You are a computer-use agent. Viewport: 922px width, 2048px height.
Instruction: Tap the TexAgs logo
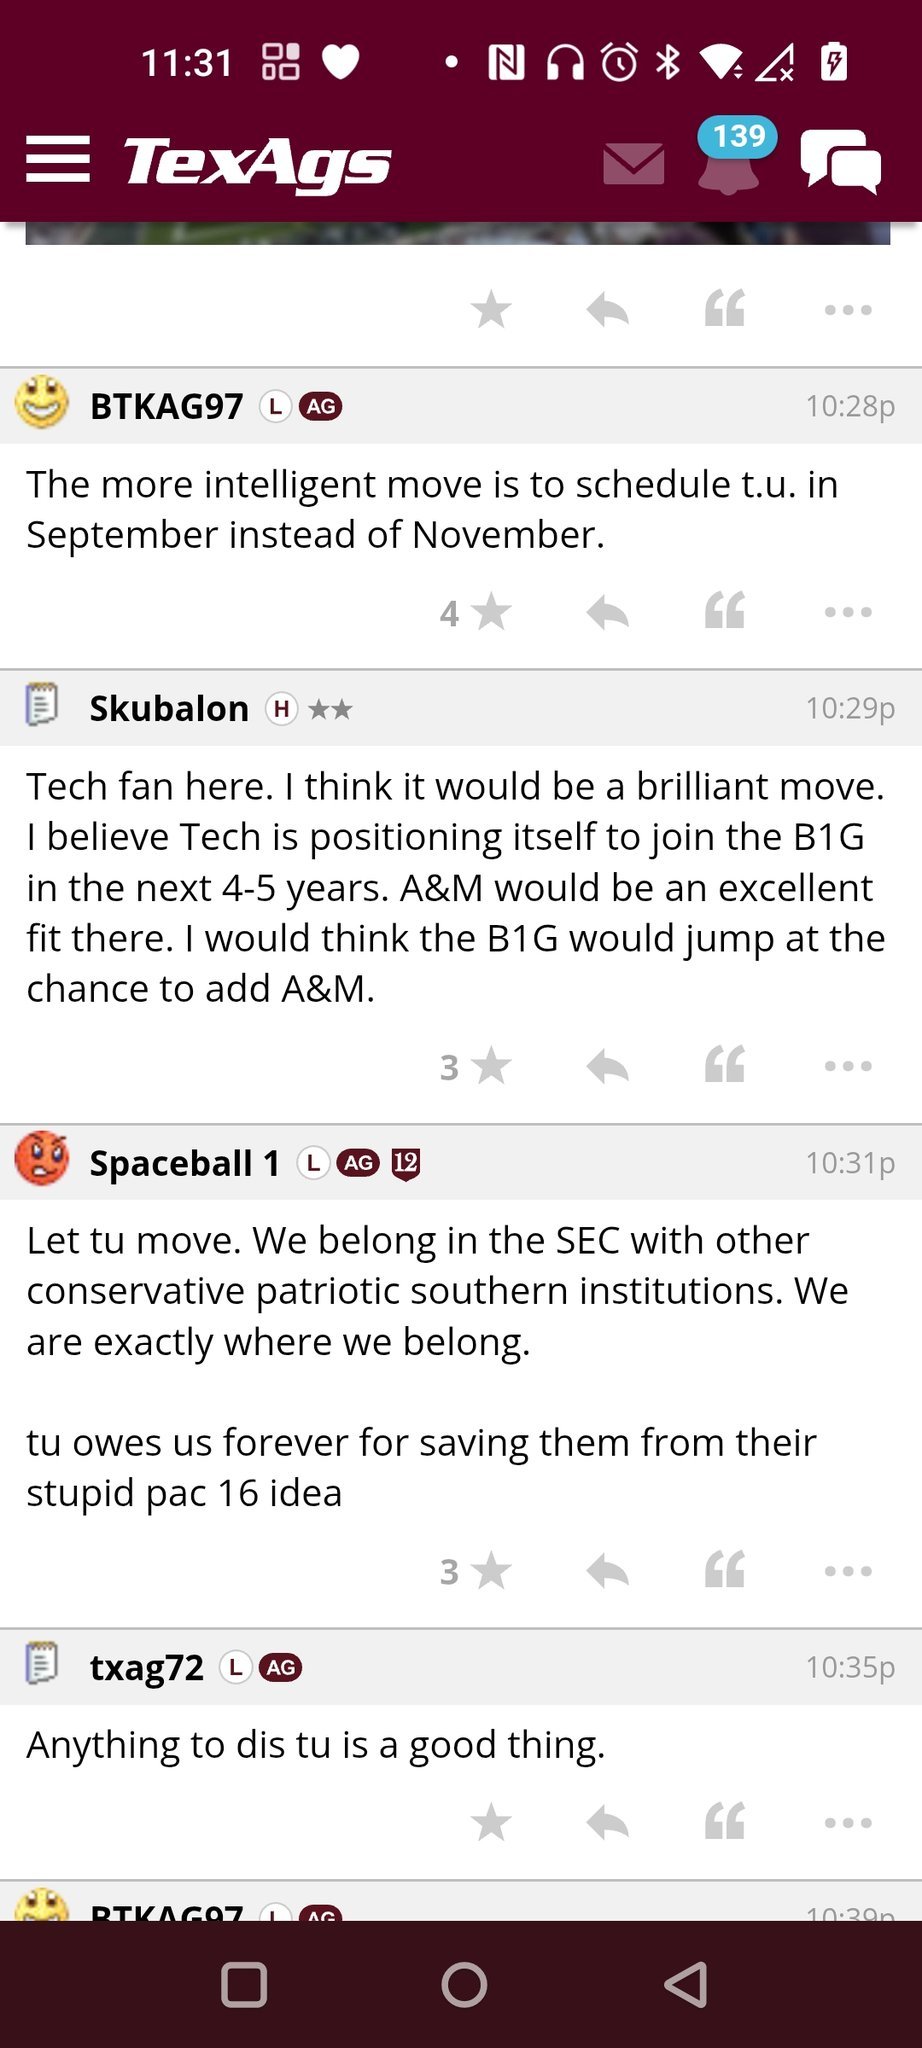257,162
